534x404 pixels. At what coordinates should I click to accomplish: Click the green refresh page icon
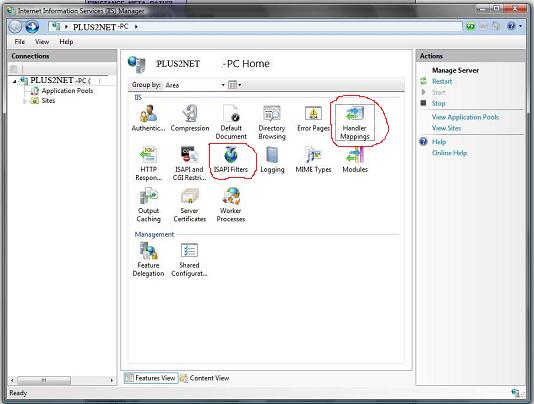point(471,26)
